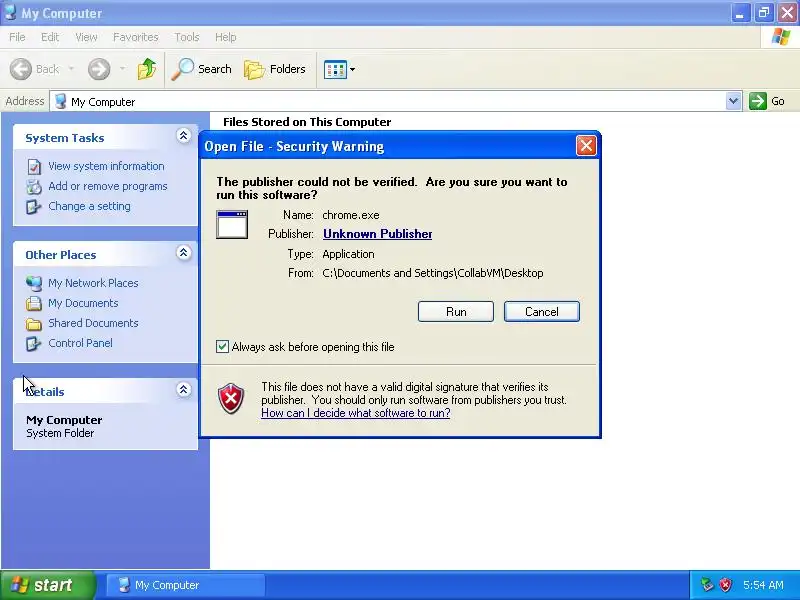Viewport: 800px width, 600px height.
Task: Open the Edit menu in My Computer
Action: tap(49, 37)
